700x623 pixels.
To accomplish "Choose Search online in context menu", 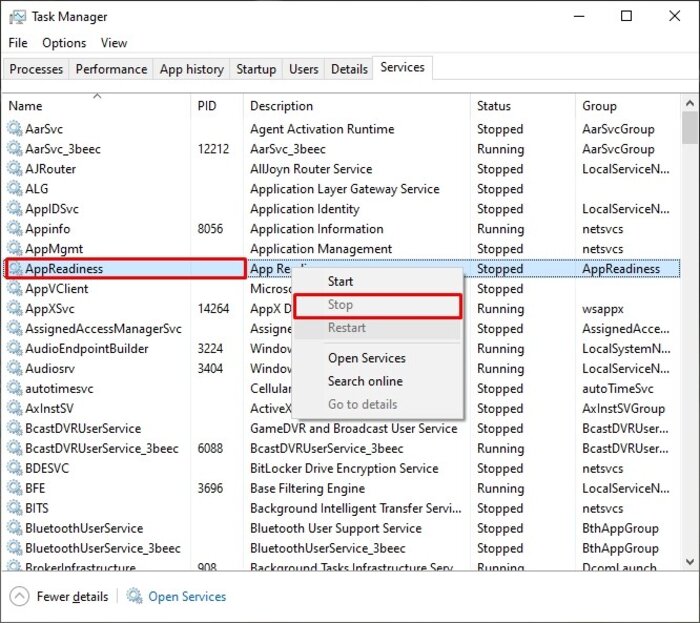I will click(378, 381).
